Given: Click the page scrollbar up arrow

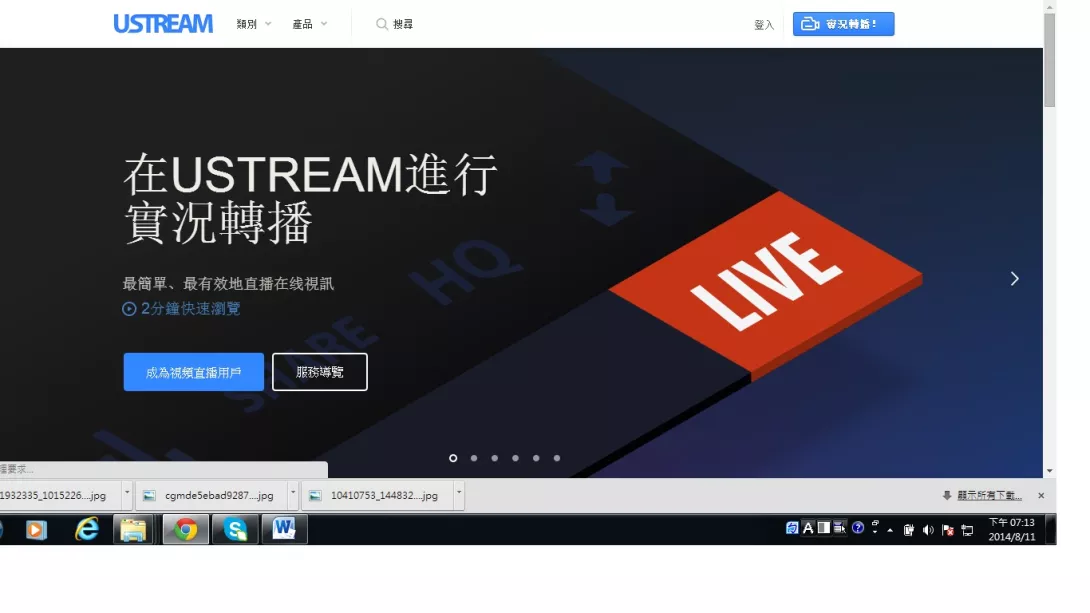Looking at the screenshot, I should 1050,6.
